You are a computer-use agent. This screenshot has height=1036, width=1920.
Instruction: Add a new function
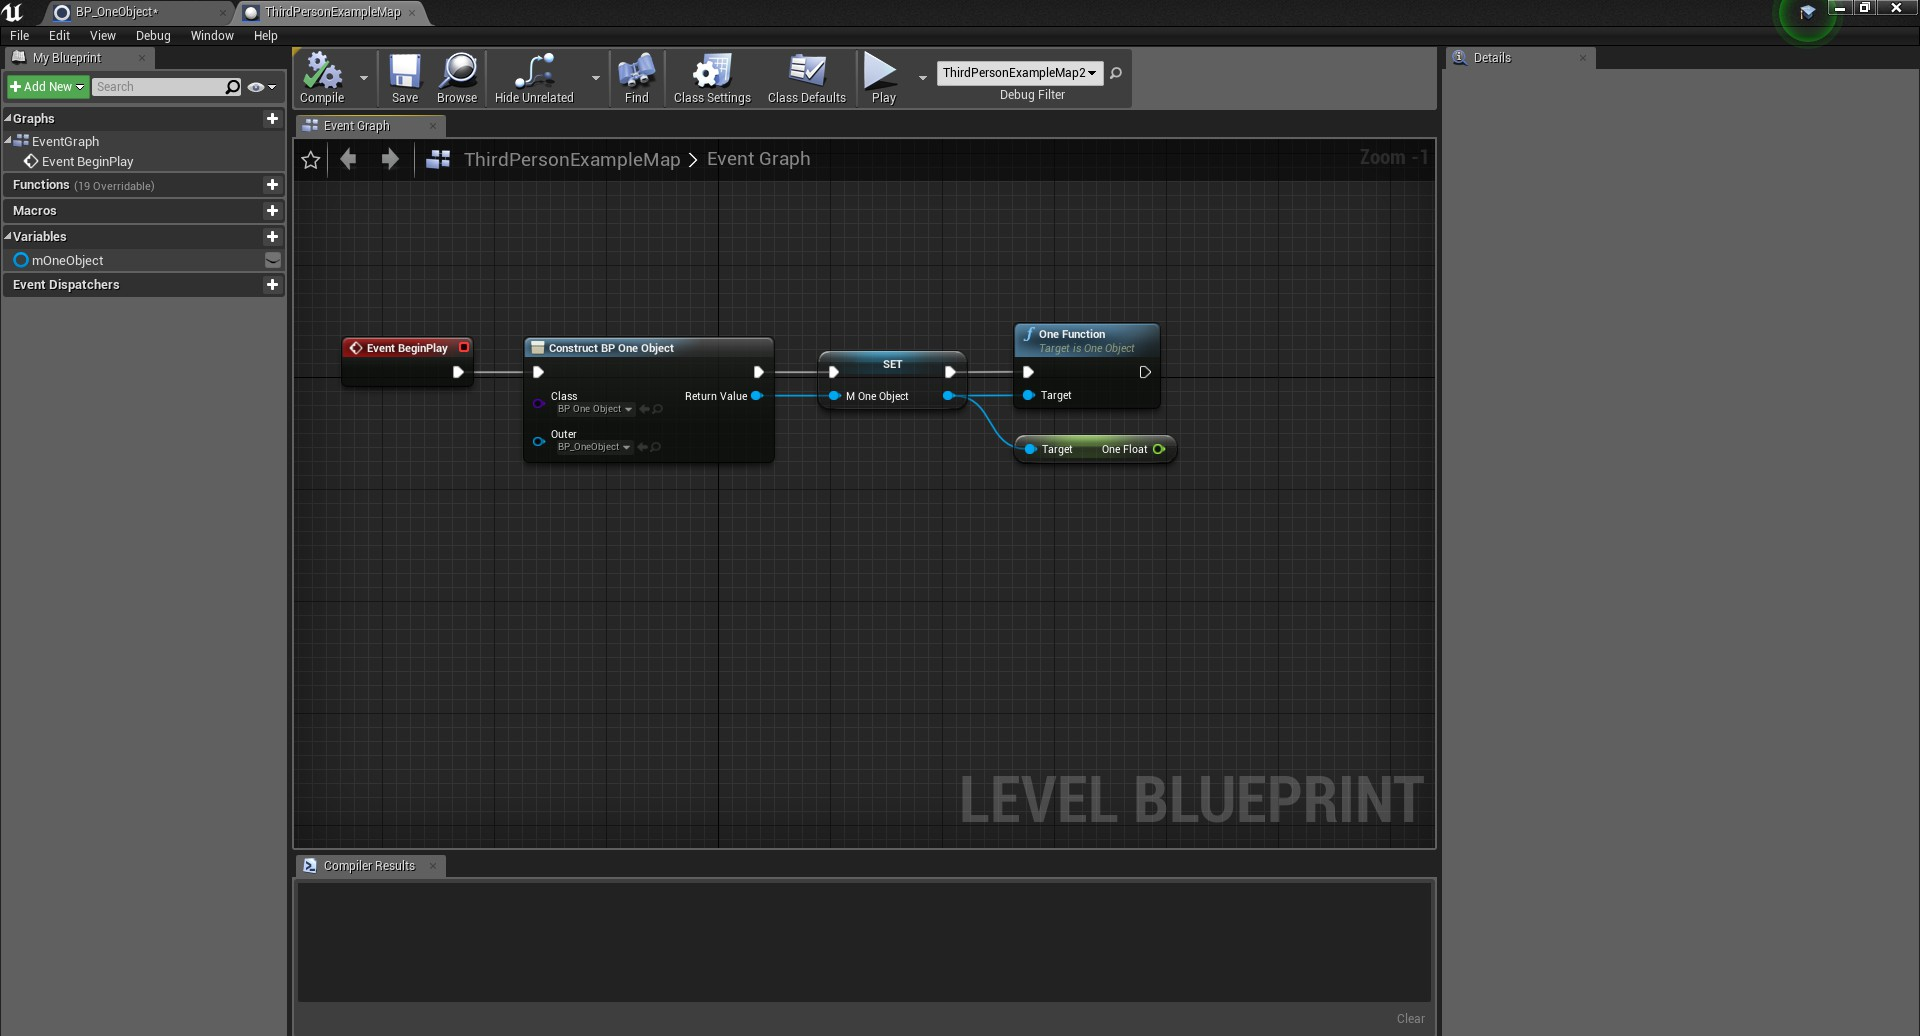pyautogui.click(x=272, y=185)
